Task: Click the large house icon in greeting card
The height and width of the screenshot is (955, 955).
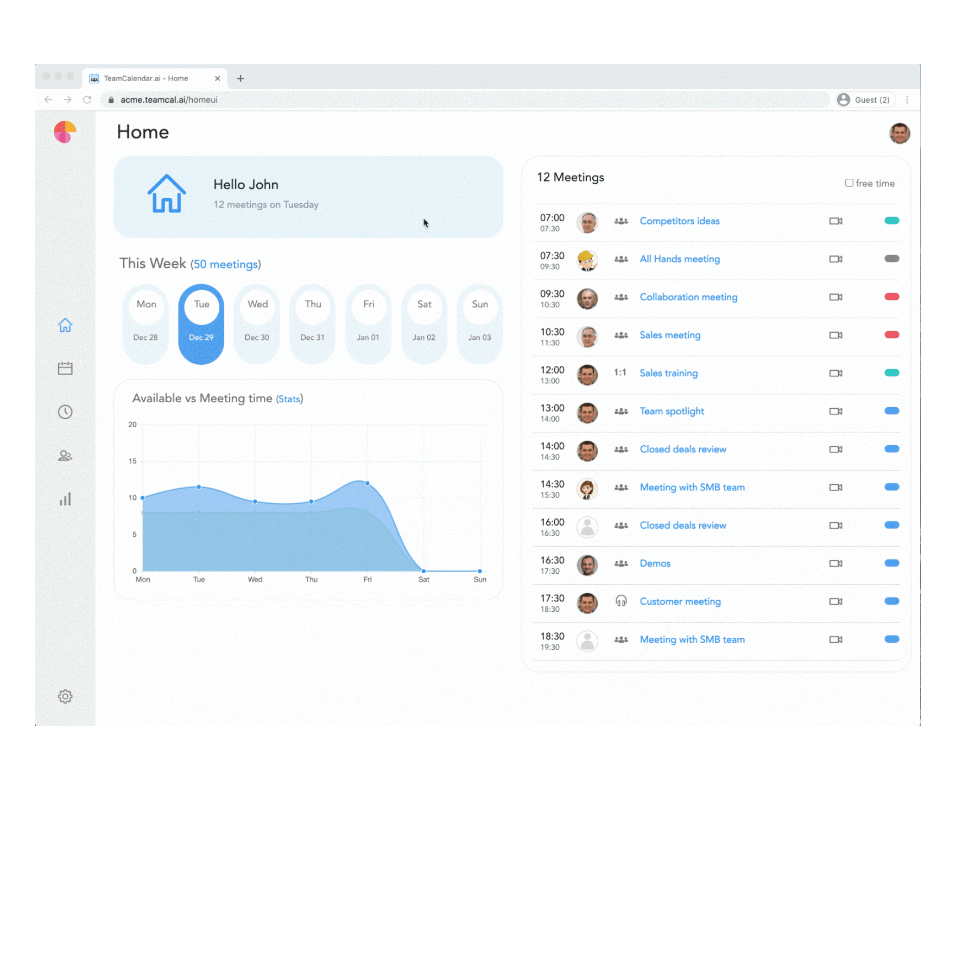Action: (166, 194)
